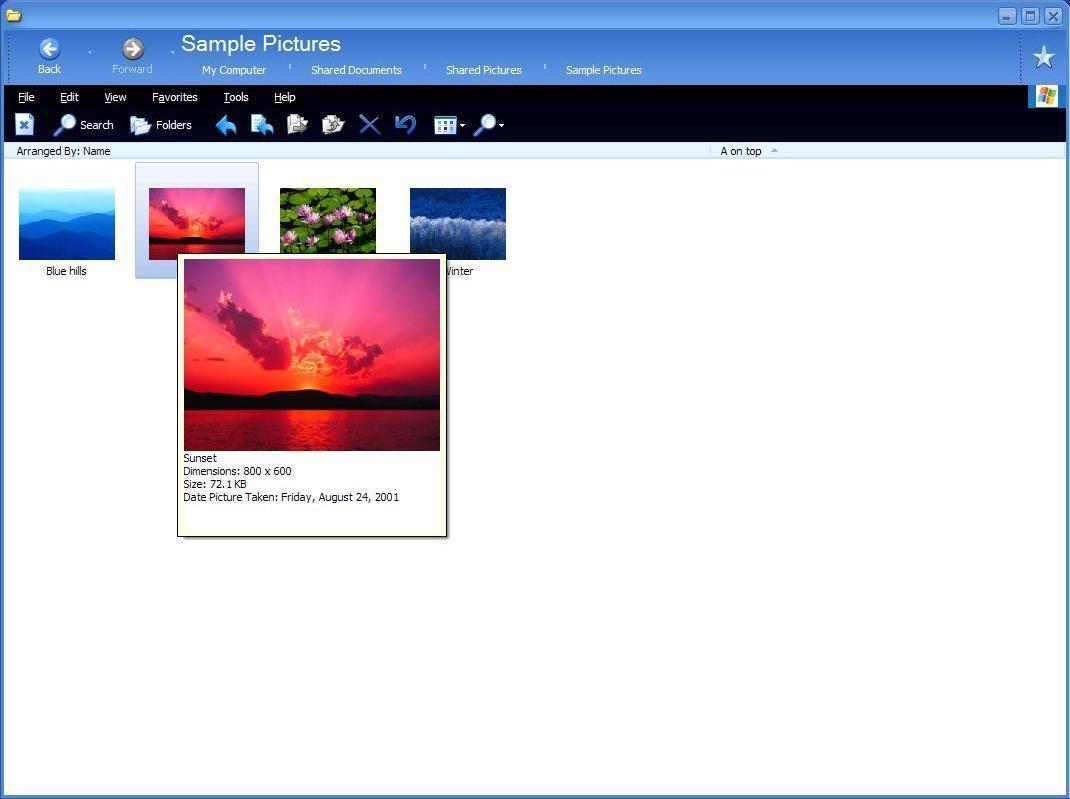Click the Copy To folder icon

pyautogui.click(x=333, y=125)
